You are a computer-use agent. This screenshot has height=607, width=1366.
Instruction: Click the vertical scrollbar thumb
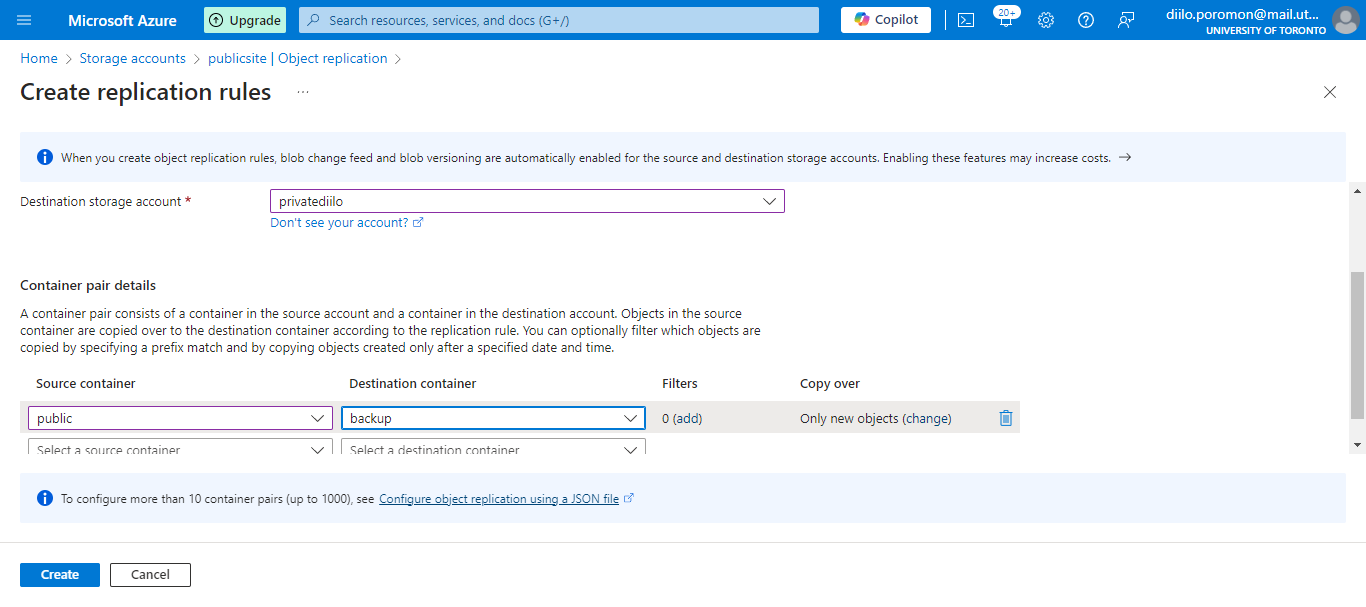point(1357,345)
